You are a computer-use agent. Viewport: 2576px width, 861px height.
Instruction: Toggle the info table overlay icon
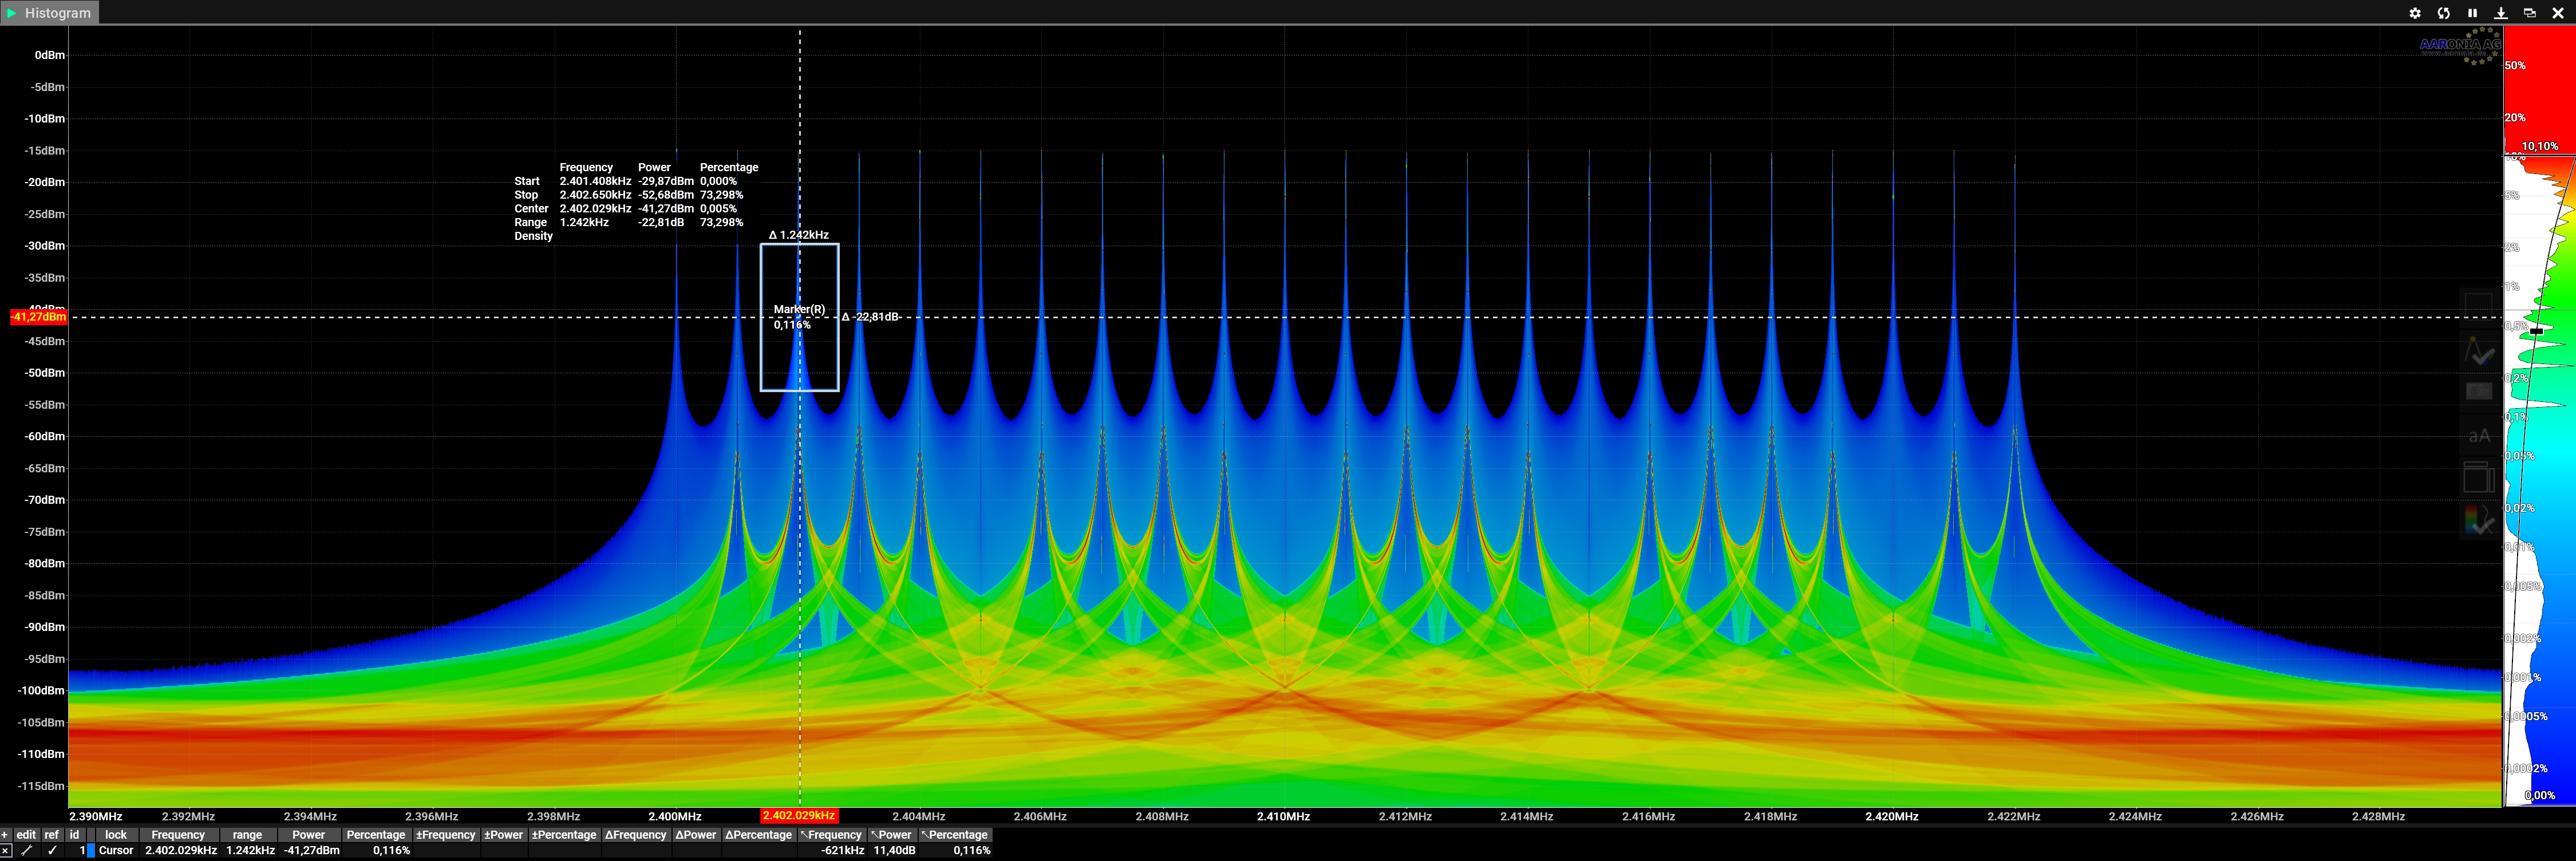(2478, 392)
